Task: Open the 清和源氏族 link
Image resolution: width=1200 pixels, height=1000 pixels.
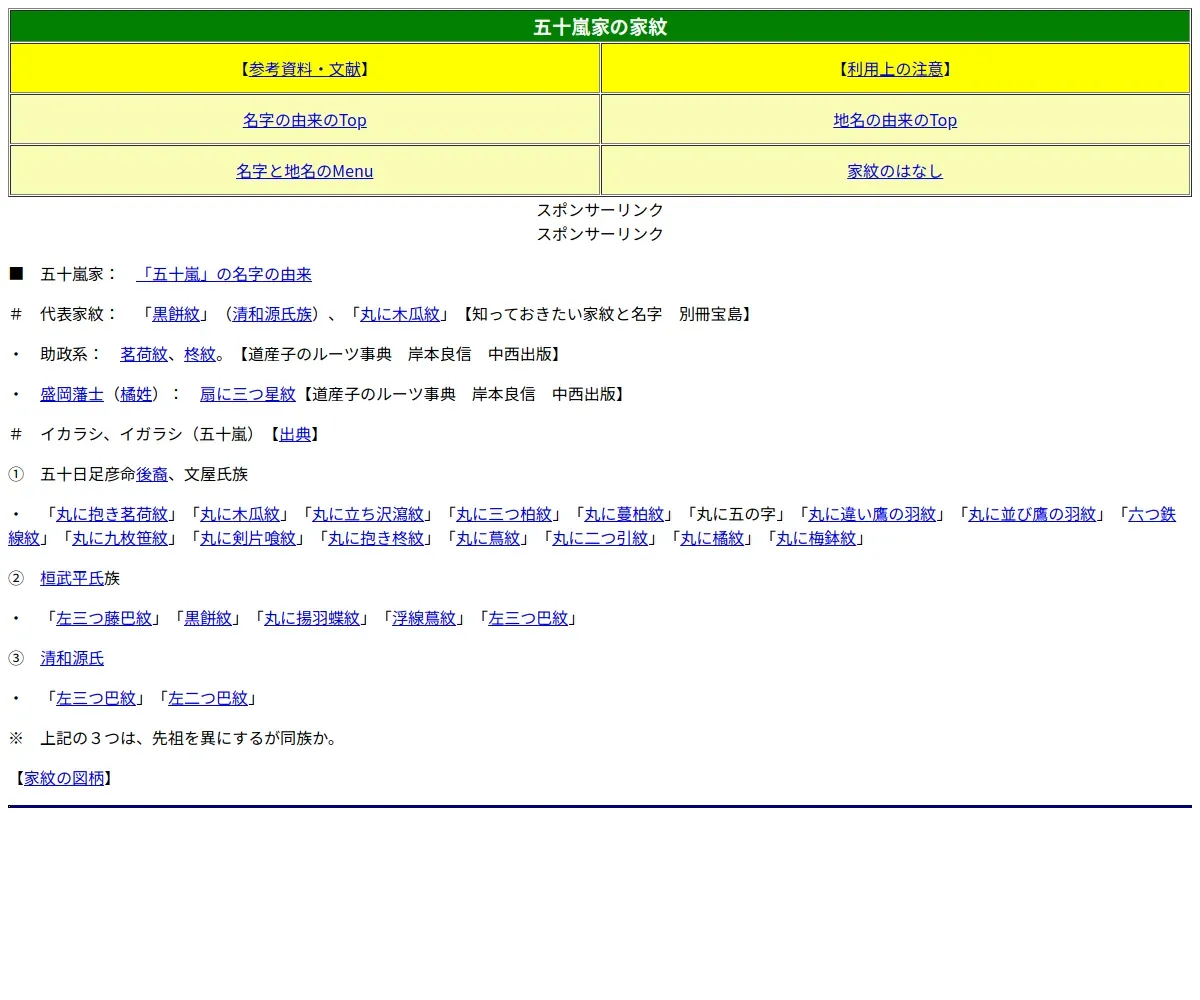Action: pos(272,314)
